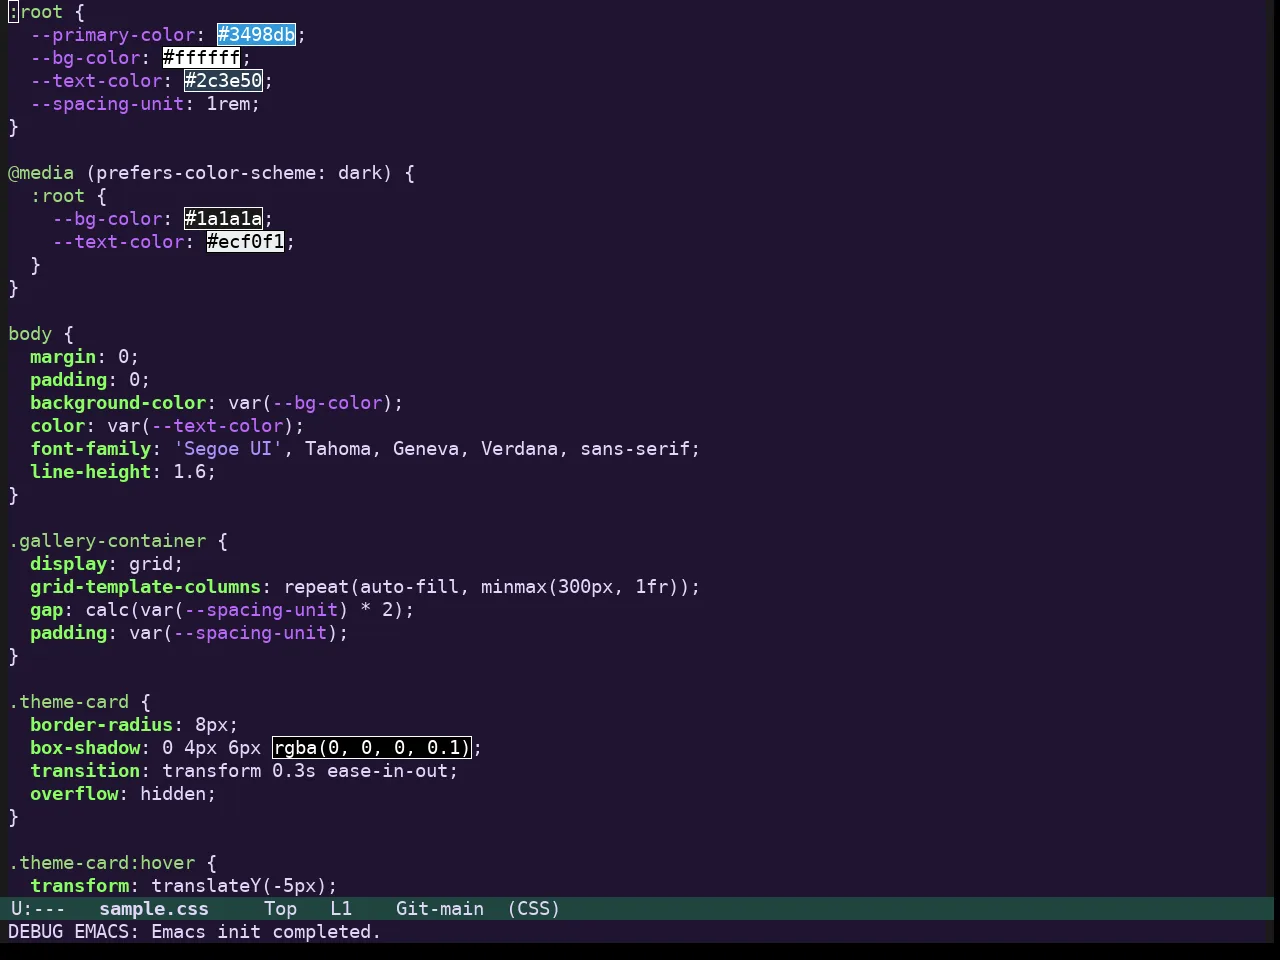Place cursor on --primary-color variable
Image resolution: width=1280 pixels, height=960 pixels.
[113, 35]
